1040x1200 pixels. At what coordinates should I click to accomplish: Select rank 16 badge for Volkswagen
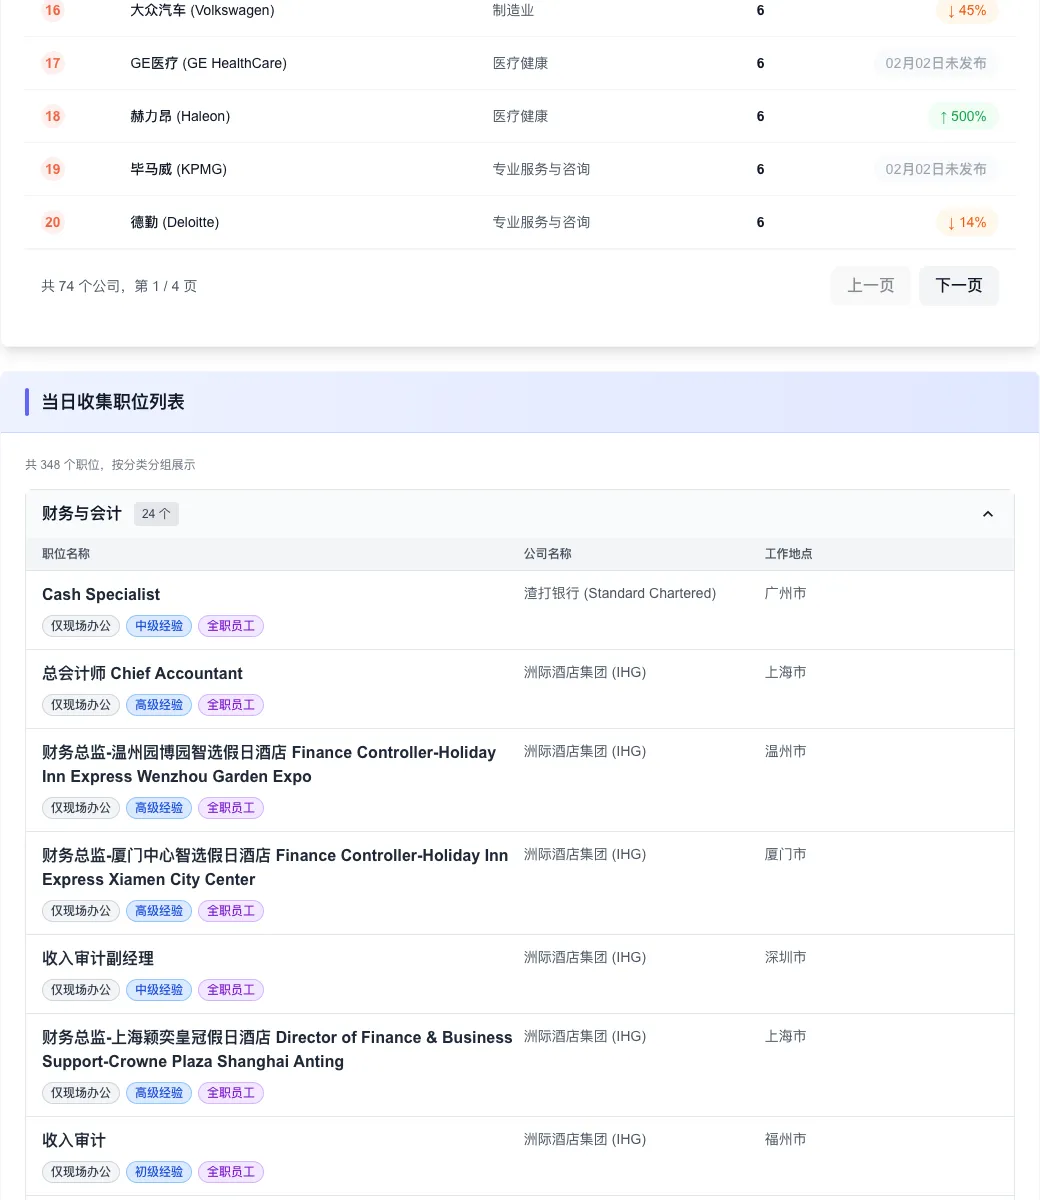(53, 10)
